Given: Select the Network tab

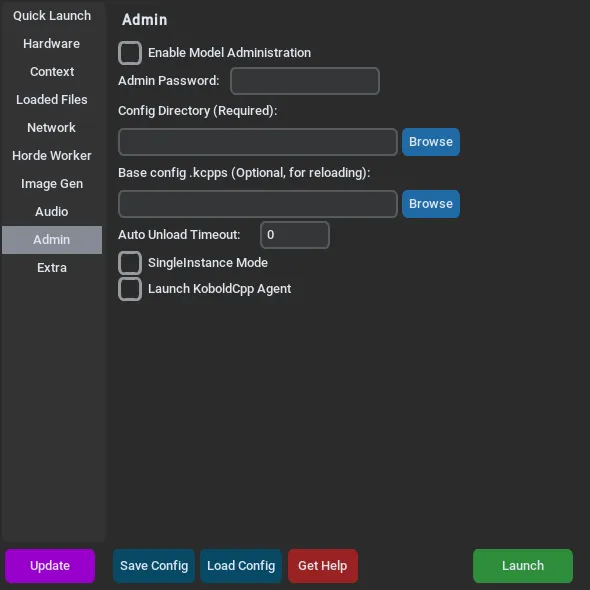Looking at the screenshot, I should 52,128.
